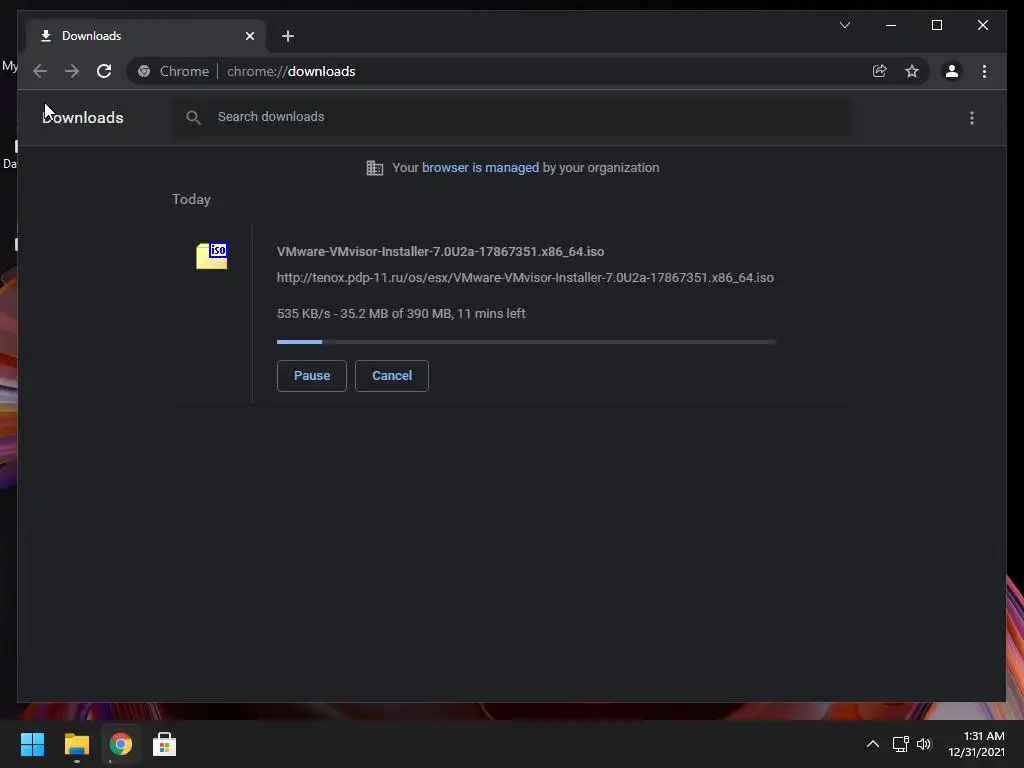Minimize the Chrome window
This screenshot has height=768, width=1024.
(x=891, y=25)
